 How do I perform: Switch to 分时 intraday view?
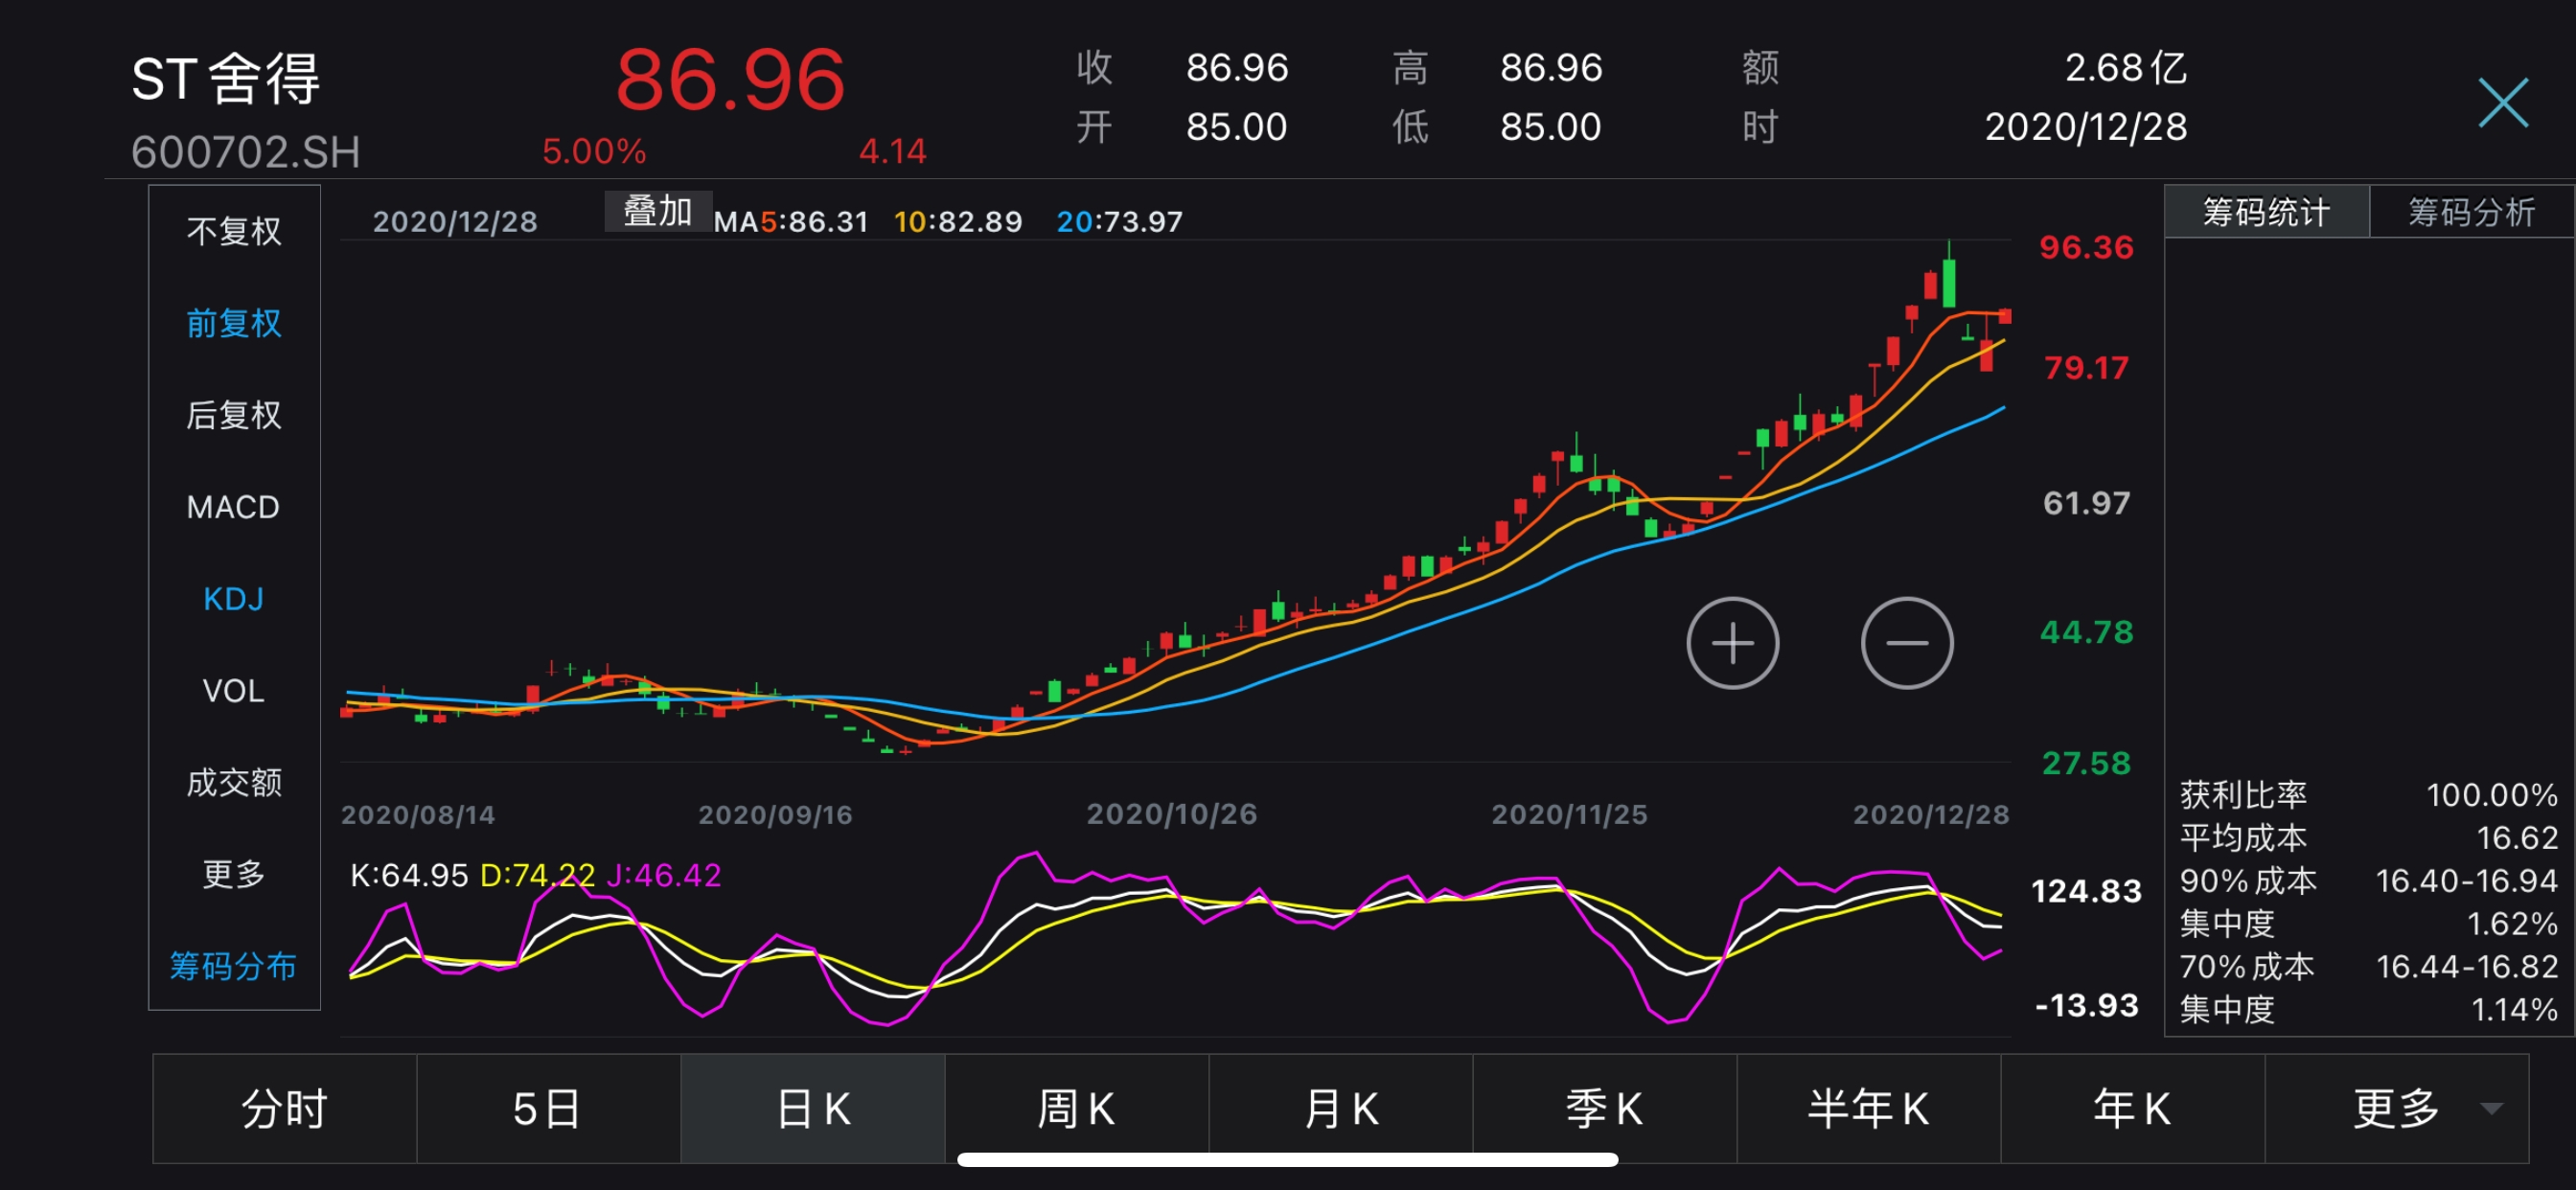point(285,1108)
